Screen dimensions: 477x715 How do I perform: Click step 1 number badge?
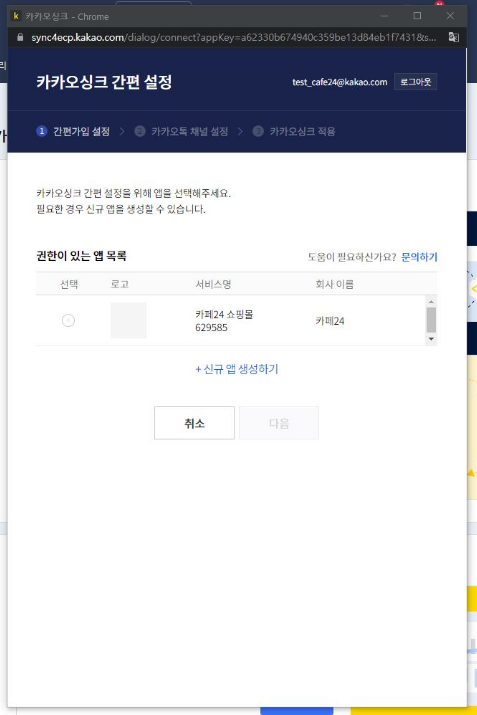tap(41, 131)
